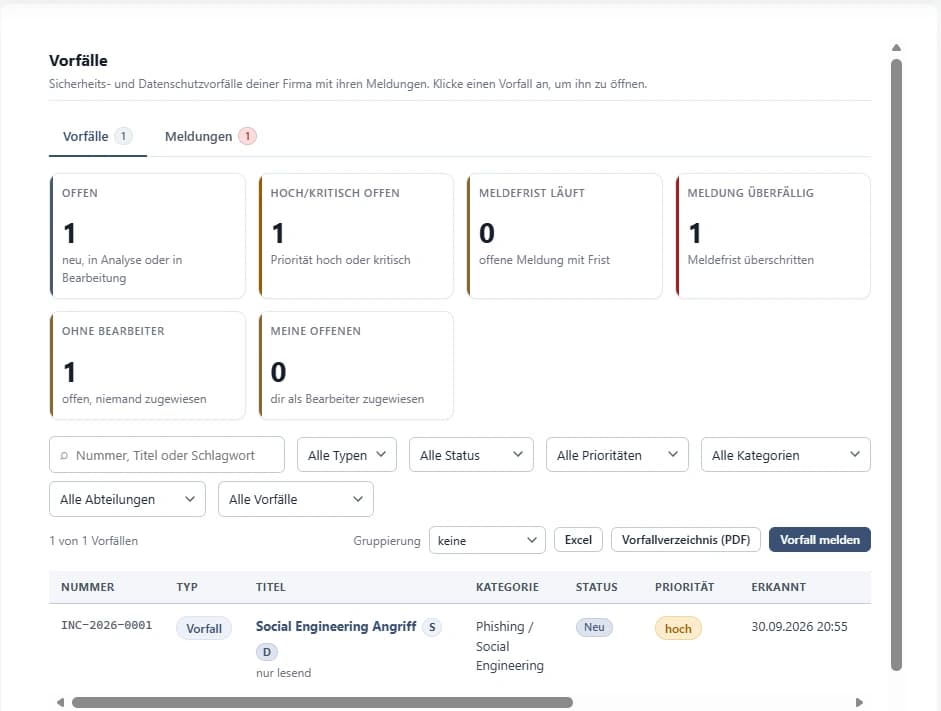Click the D badge under the incident title
Viewport: 941px width, 711px height.
(x=267, y=652)
